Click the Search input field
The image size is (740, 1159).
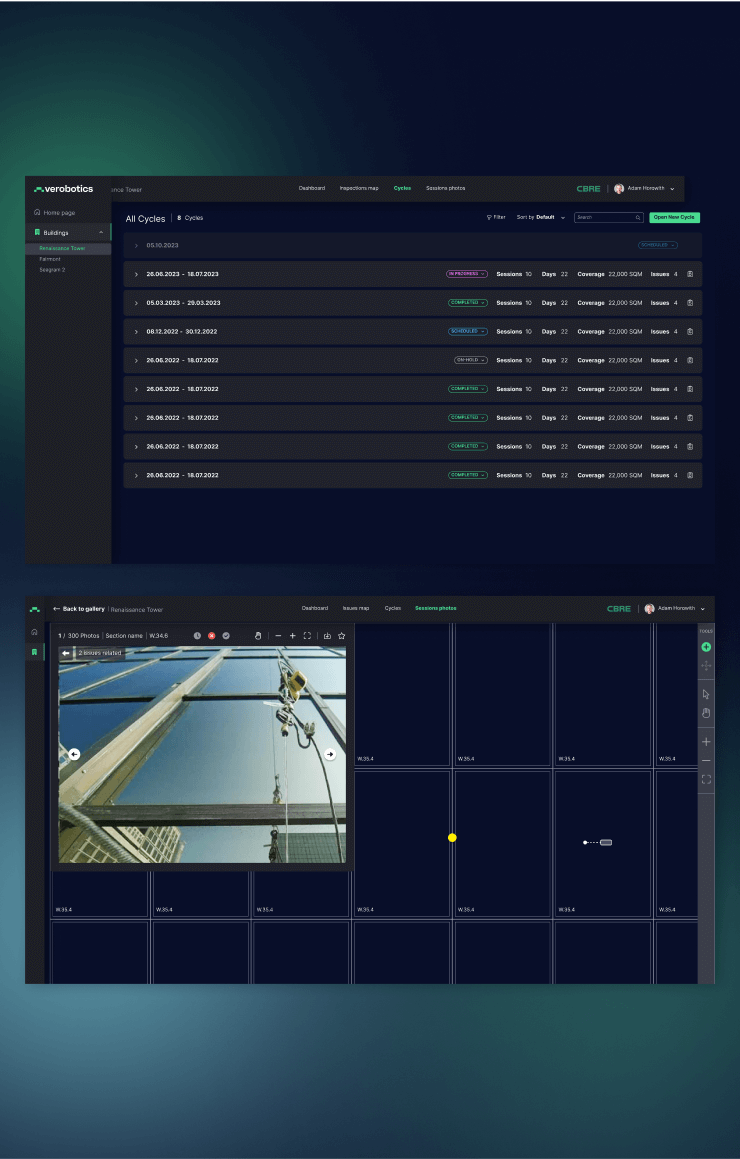pyautogui.click(x=605, y=217)
